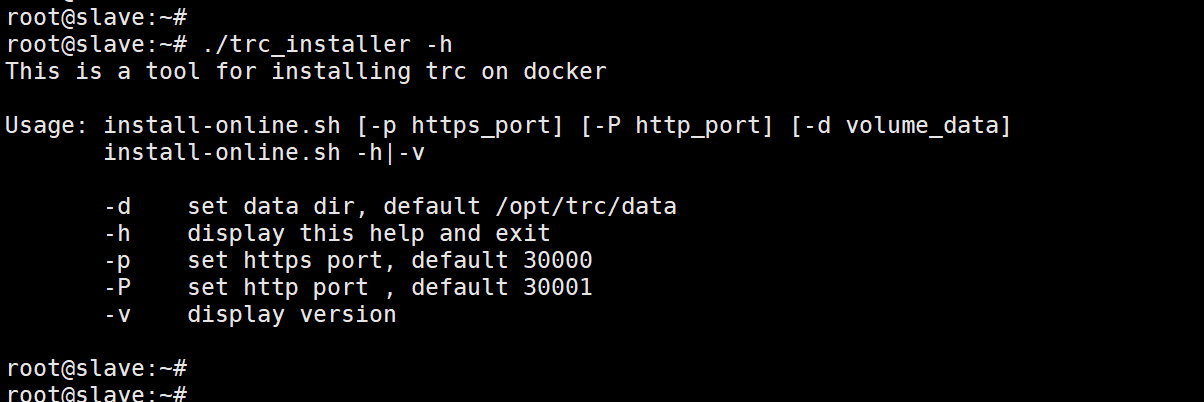Click the -v option flag
Screen dimensions: 1204x402
117,314
